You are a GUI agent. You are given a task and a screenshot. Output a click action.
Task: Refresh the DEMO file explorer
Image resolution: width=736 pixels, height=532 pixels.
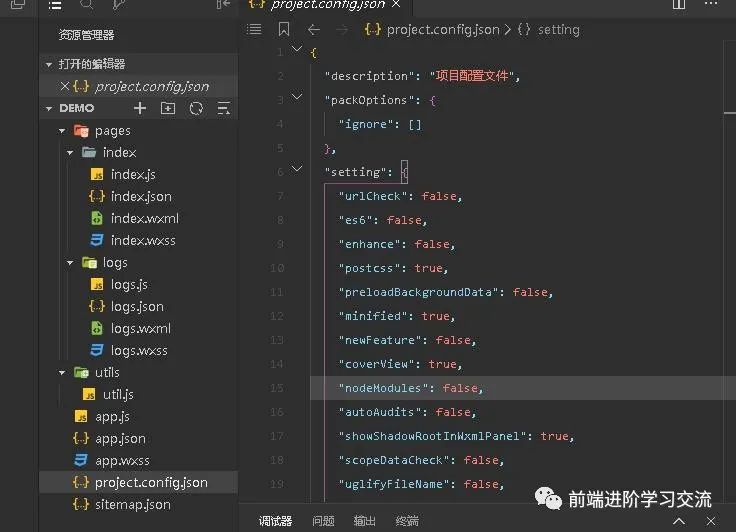(x=196, y=108)
